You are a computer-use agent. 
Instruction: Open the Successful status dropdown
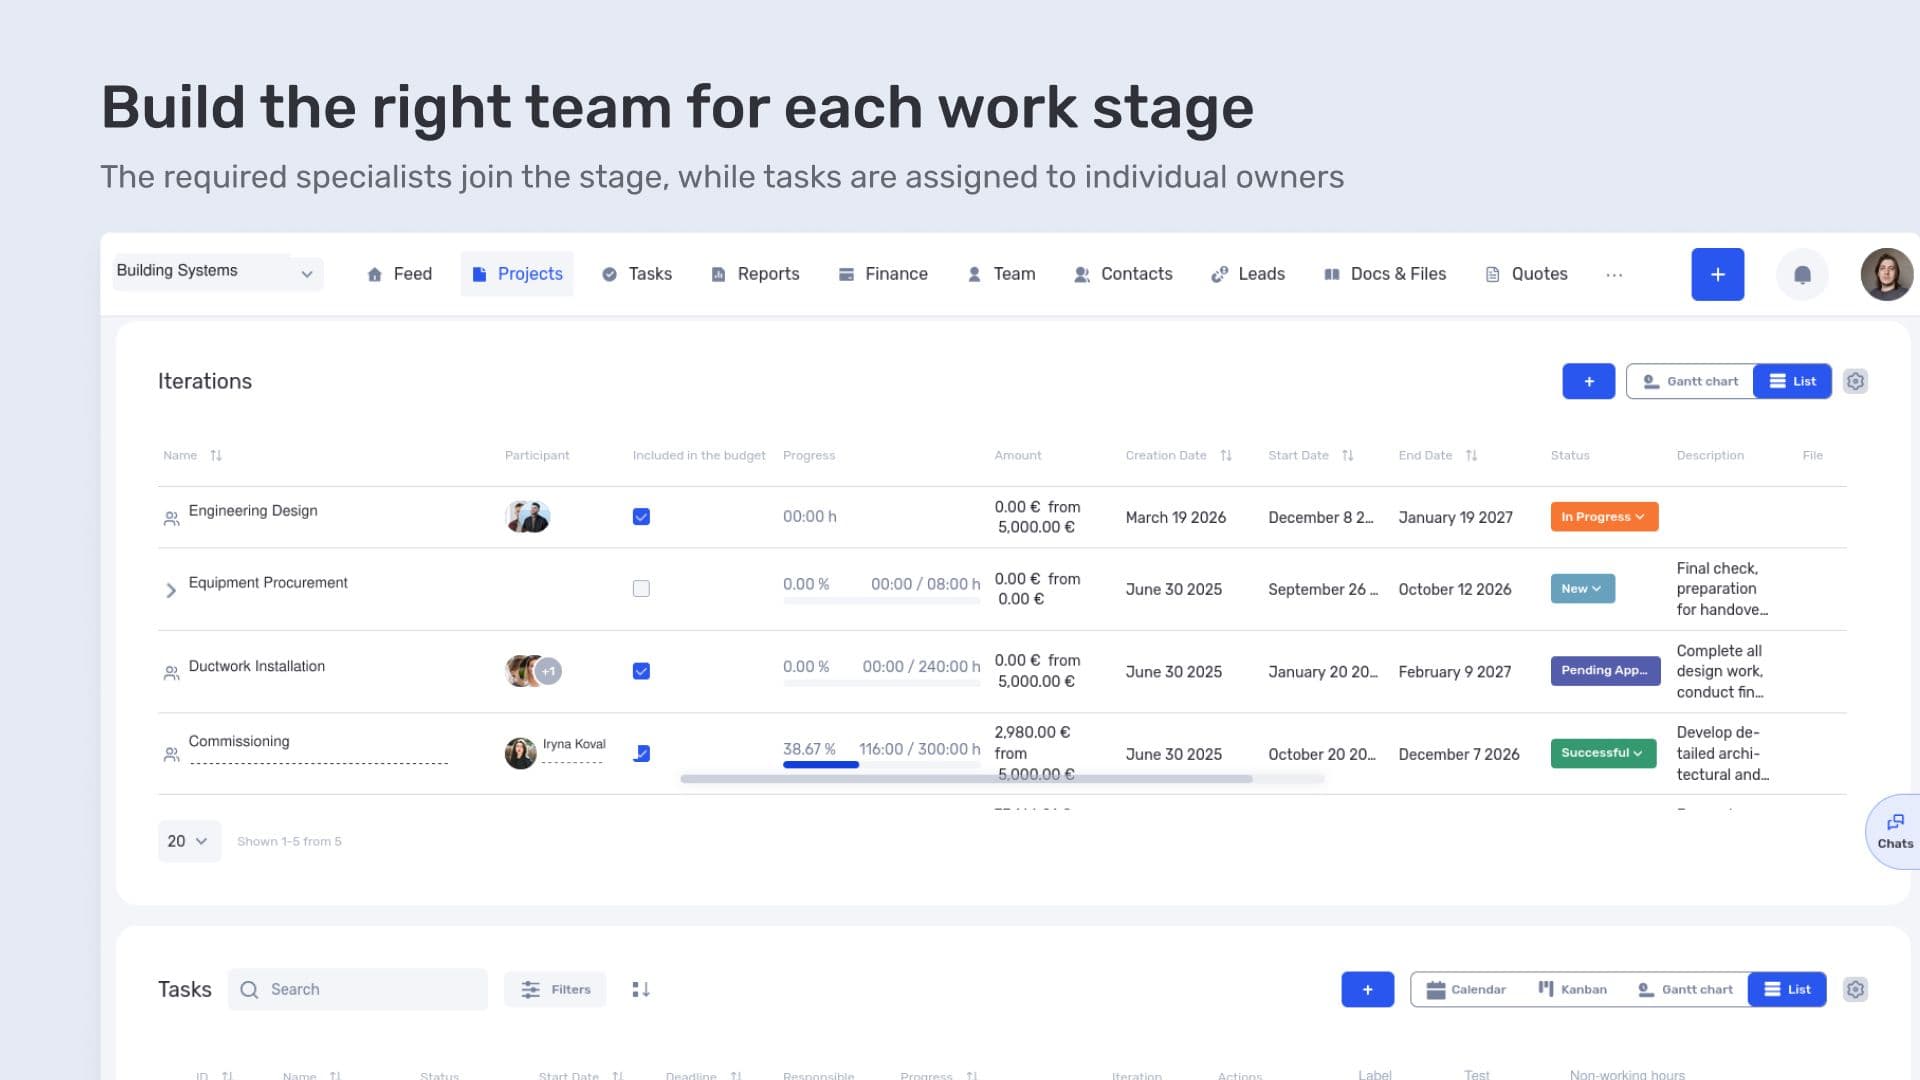click(1603, 752)
